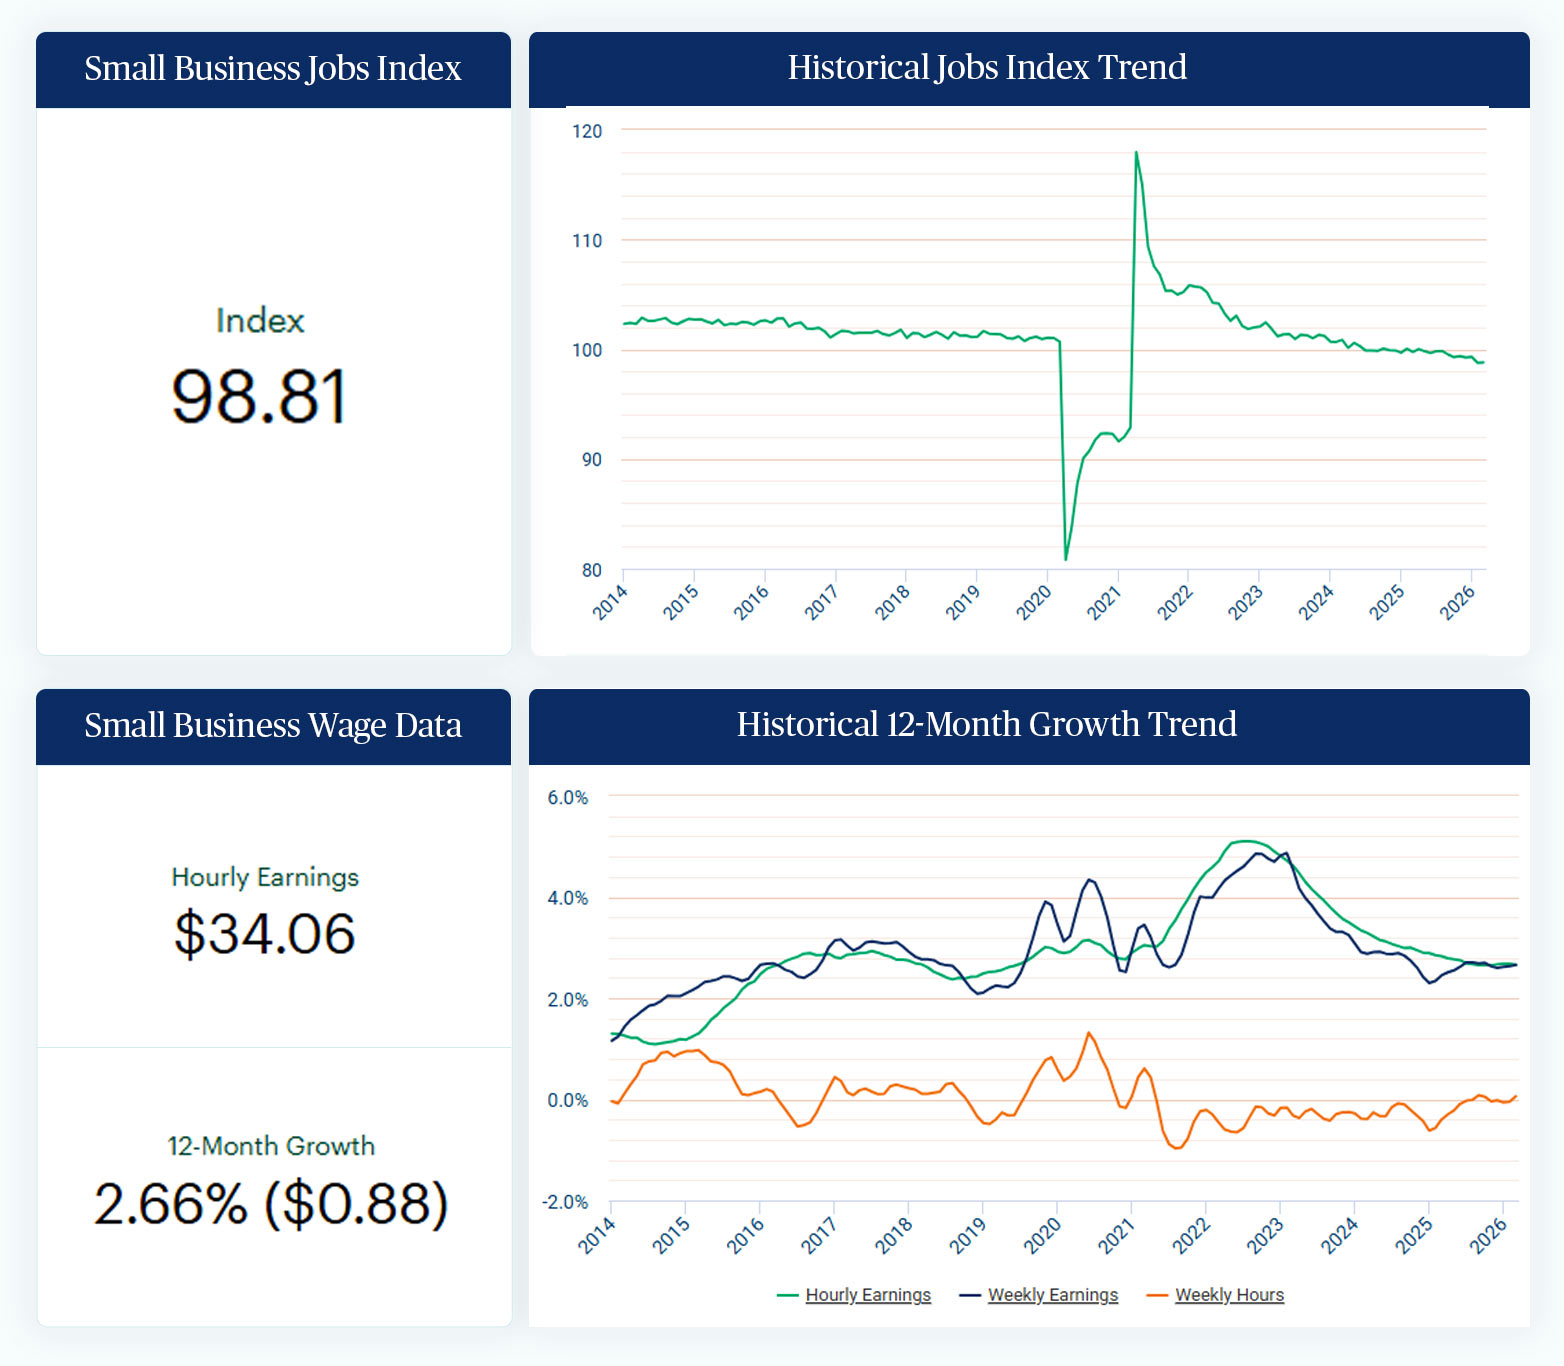Viewport: 1564px width, 1366px height.
Task: Toggle the Weekly Hours legend series
Action: click(x=1229, y=1295)
